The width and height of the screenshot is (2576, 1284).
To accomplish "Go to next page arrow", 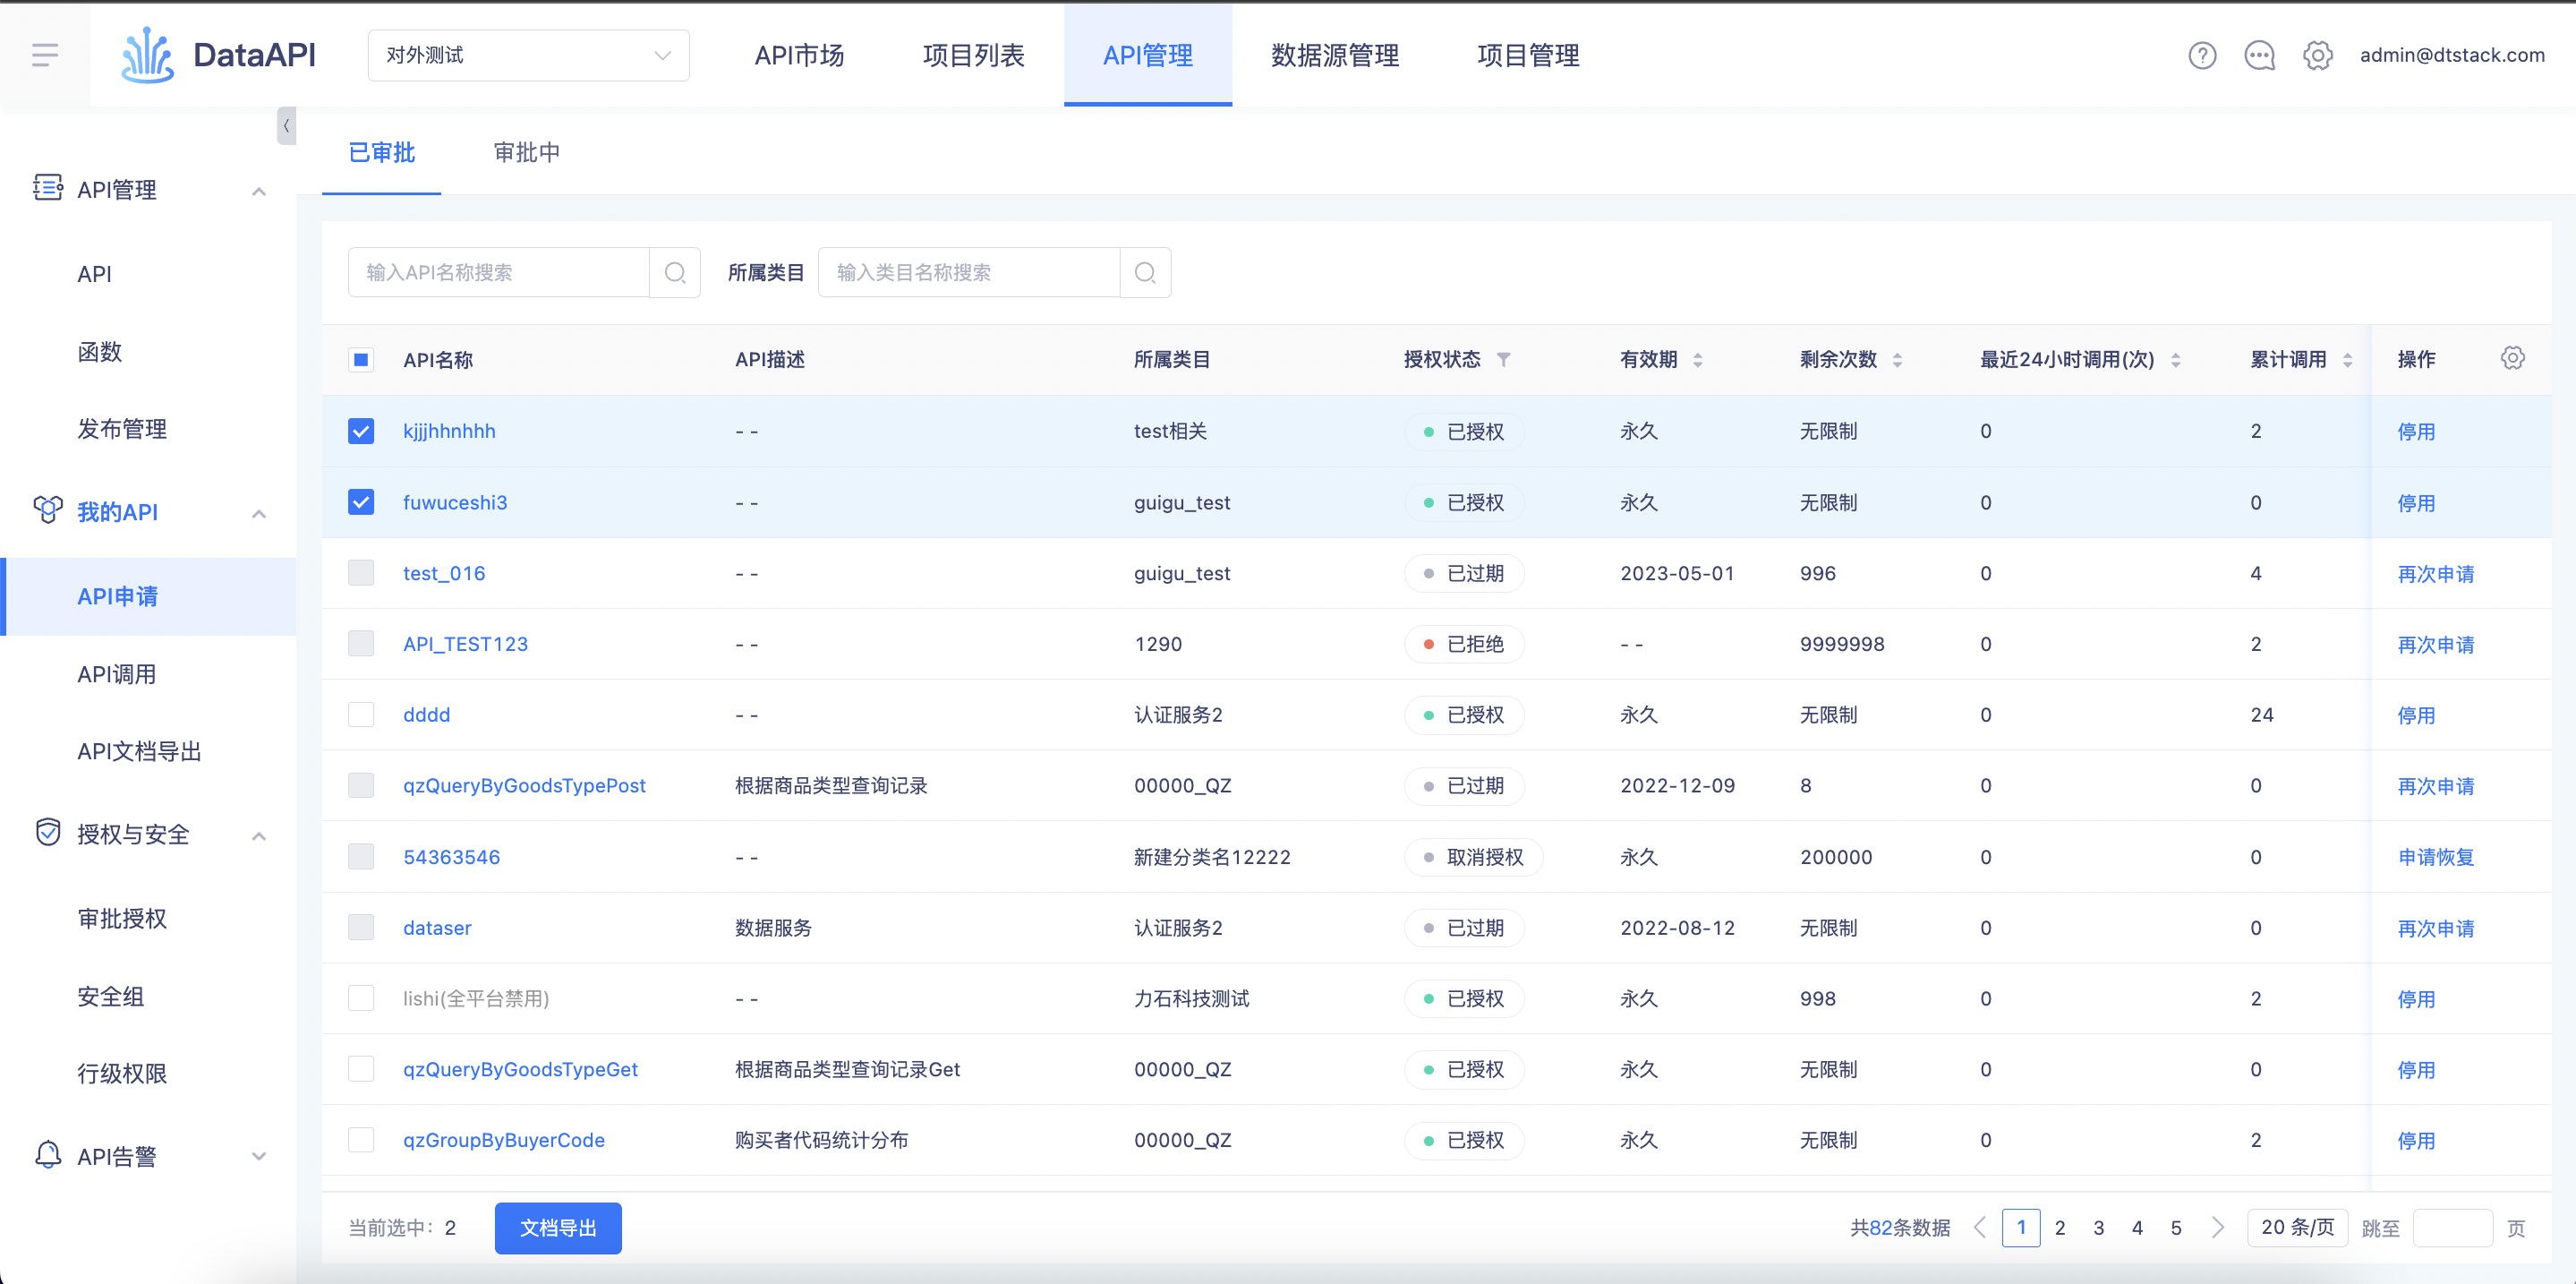I will tap(2218, 1227).
